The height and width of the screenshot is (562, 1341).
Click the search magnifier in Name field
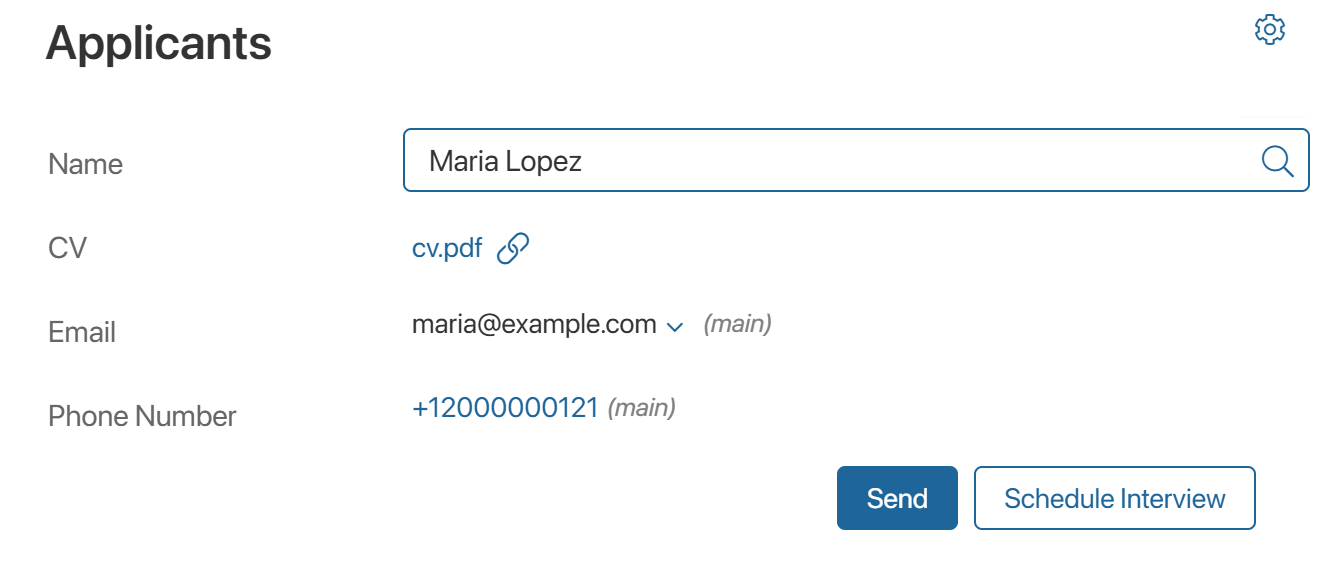1277,160
